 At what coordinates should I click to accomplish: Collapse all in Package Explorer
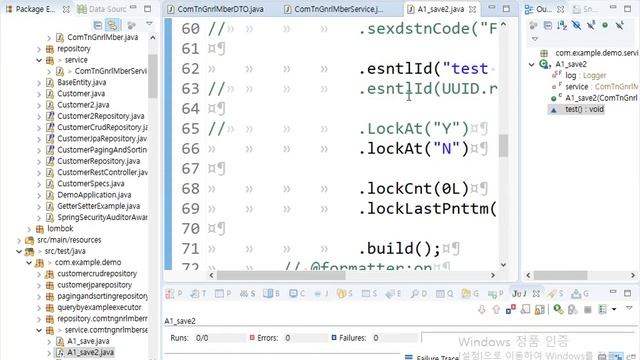pyautogui.click(x=98, y=25)
